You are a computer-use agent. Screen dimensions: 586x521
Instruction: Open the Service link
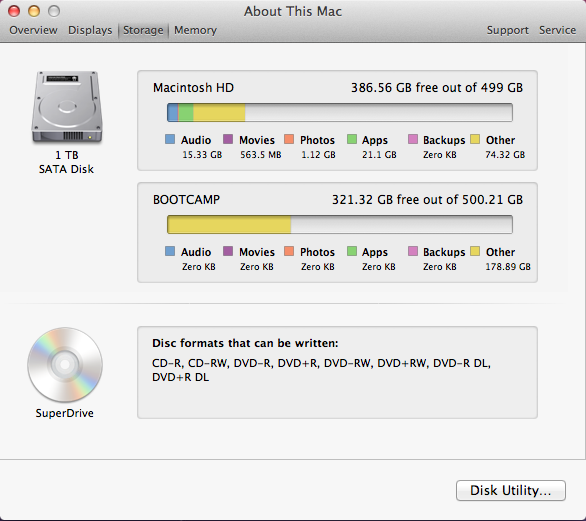point(557,30)
